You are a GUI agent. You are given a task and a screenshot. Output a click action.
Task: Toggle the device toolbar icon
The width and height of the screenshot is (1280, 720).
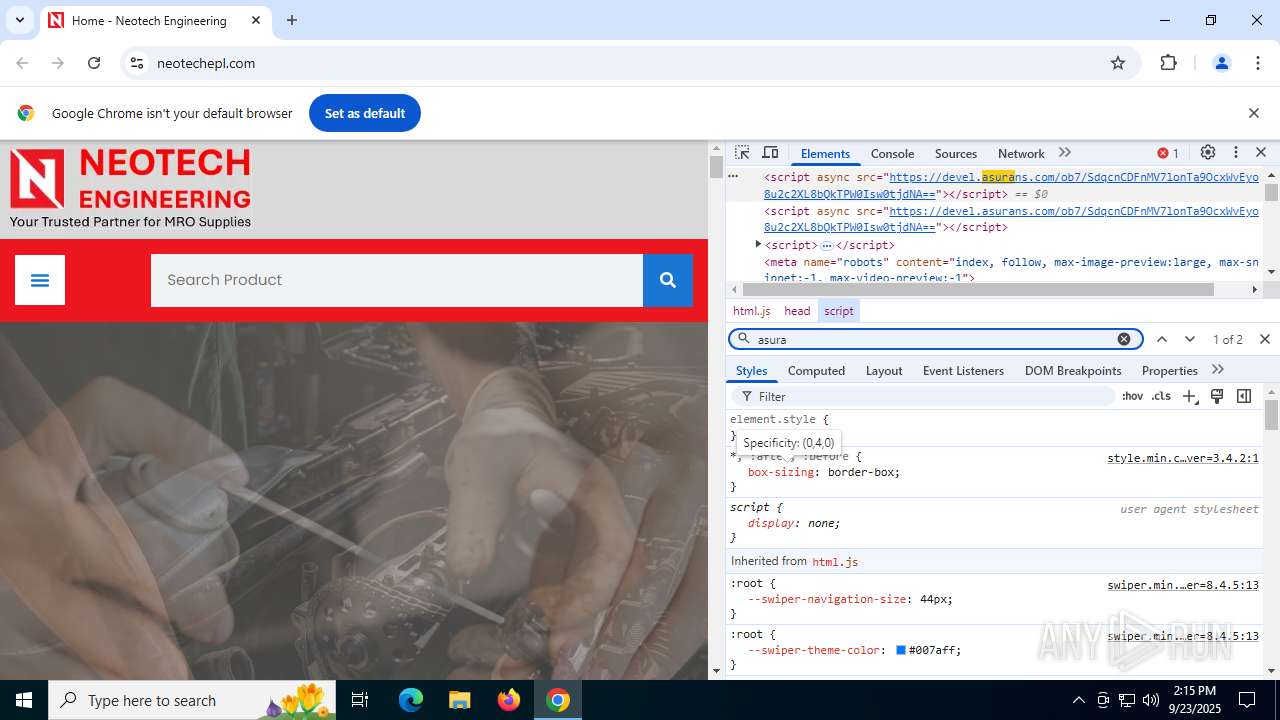point(770,153)
